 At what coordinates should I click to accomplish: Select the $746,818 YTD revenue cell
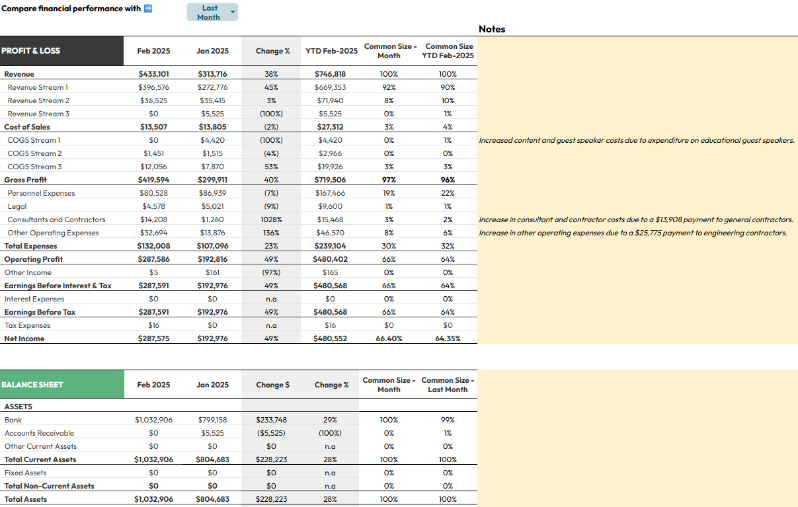pyautogui.click(x=330, y=74)
